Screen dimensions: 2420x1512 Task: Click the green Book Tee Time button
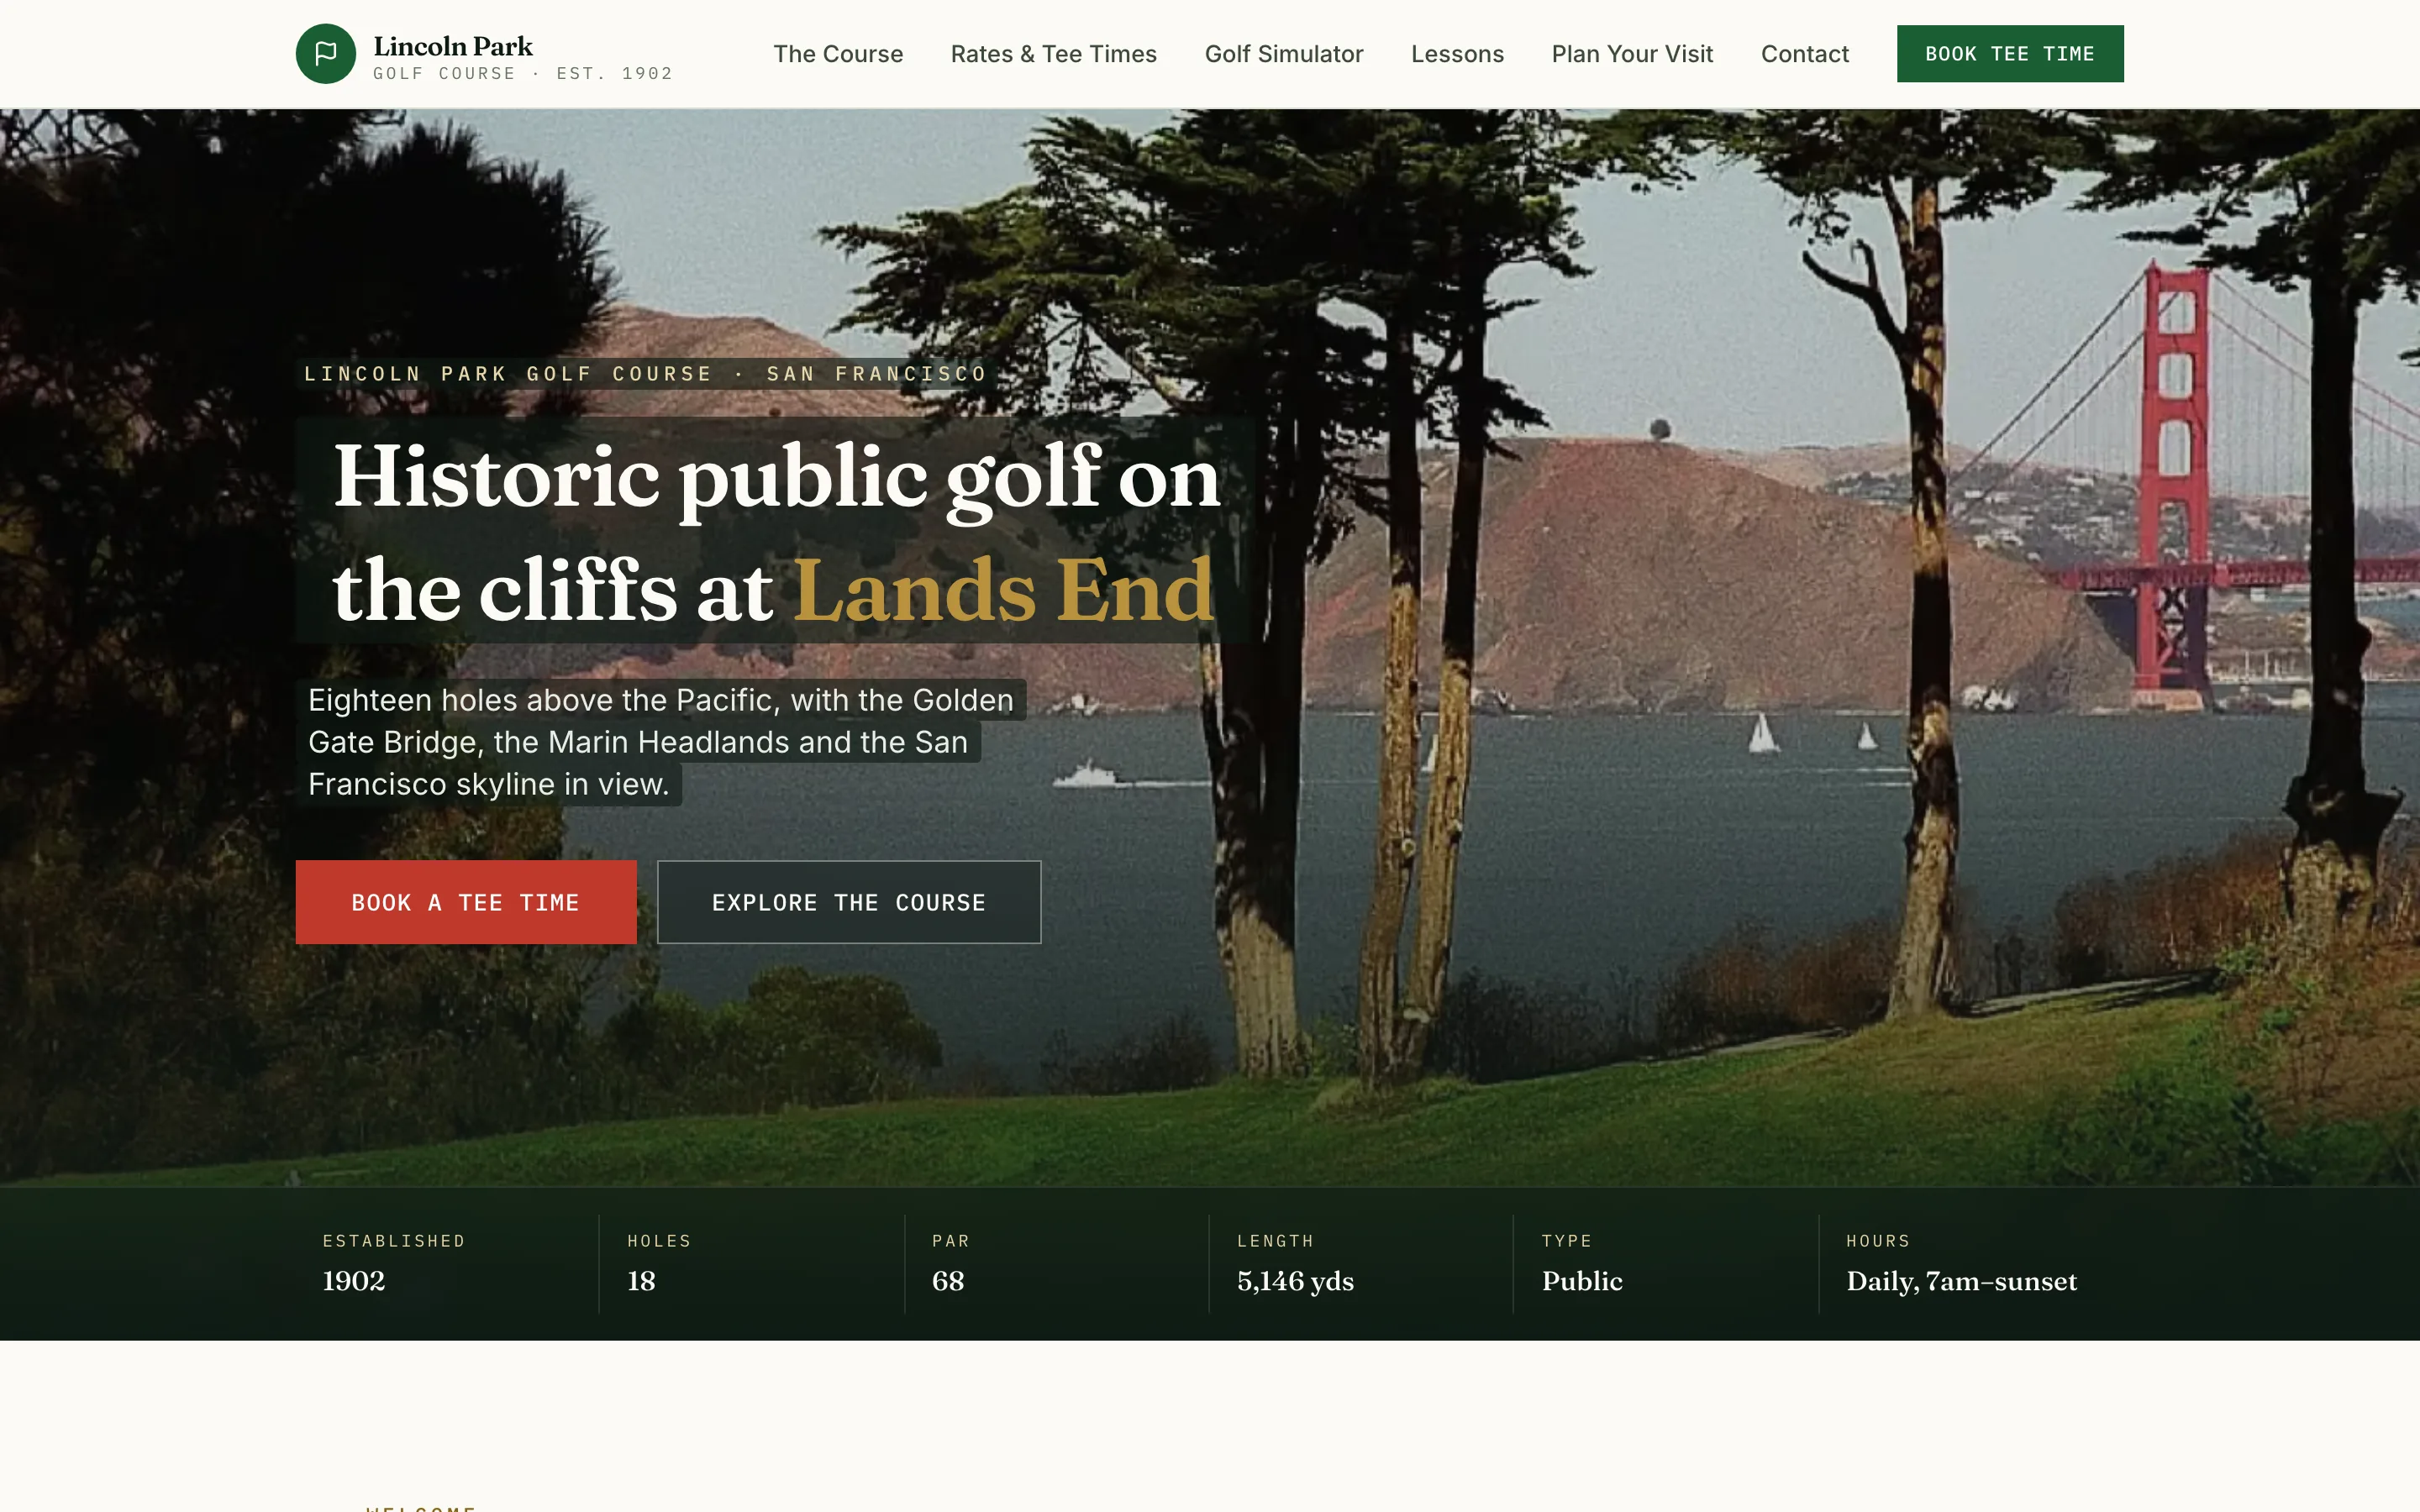pyautogui.click(x=2010, y=54)
